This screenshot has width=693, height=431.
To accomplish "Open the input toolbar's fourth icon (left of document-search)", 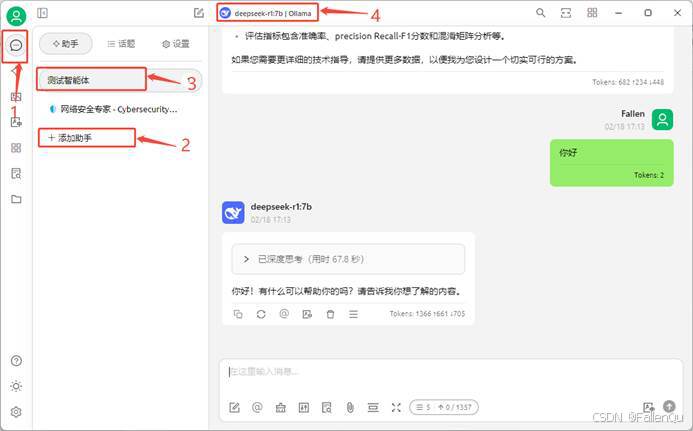I will click(x=304, y=408).
